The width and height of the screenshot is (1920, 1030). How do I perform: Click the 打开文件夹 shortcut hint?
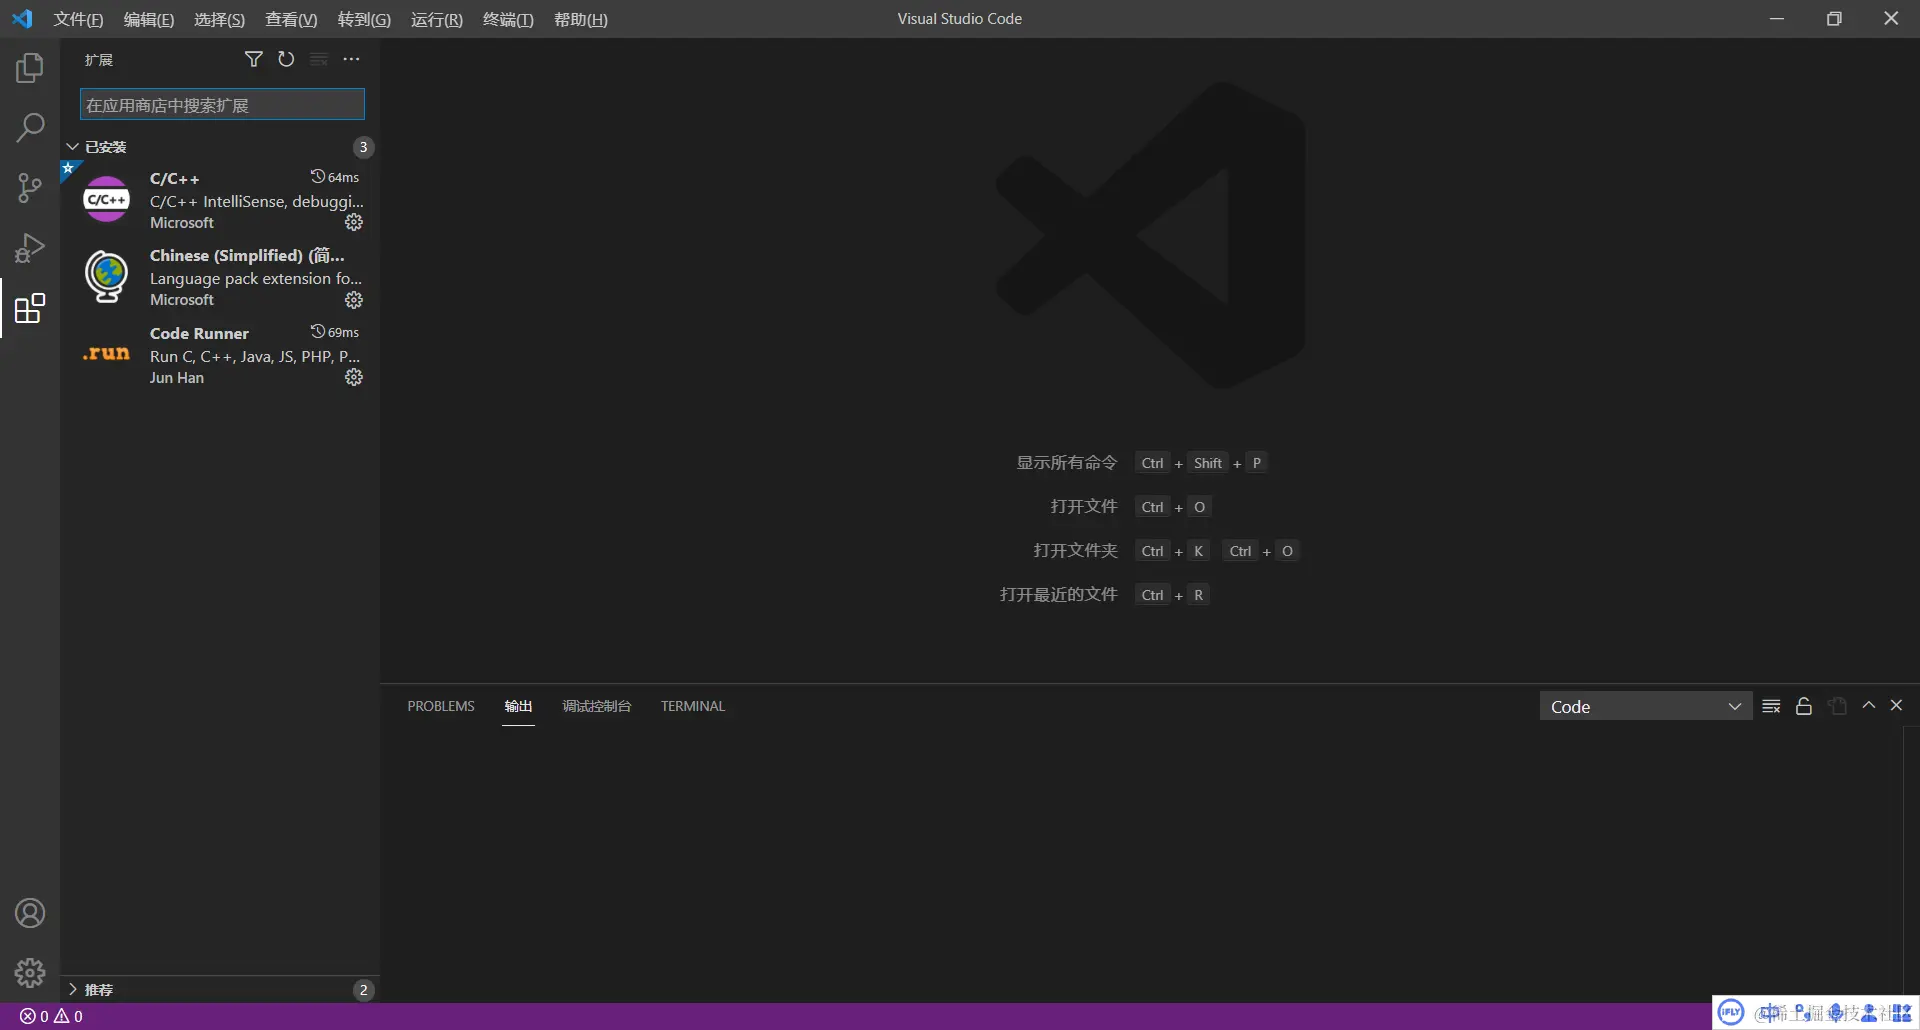tap(1075, 551)
